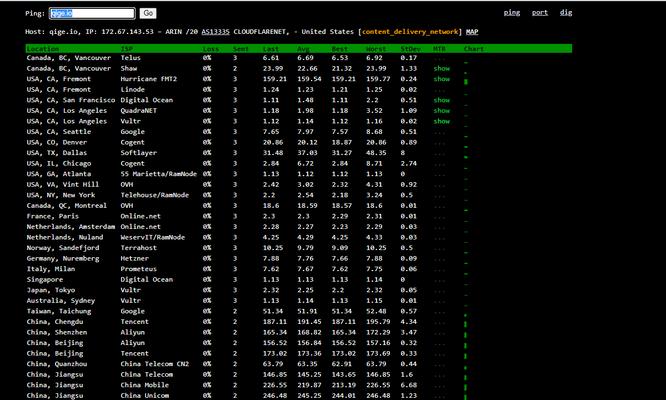
Task: Click the China, Chengdu location
Action: tap(54, 322)
